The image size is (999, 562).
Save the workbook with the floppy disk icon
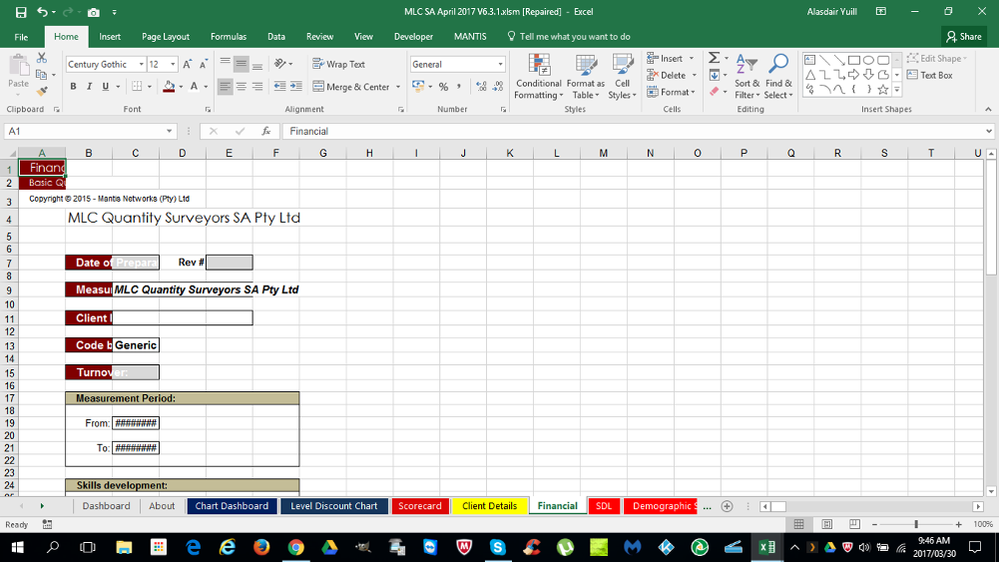tap(20, 12)
